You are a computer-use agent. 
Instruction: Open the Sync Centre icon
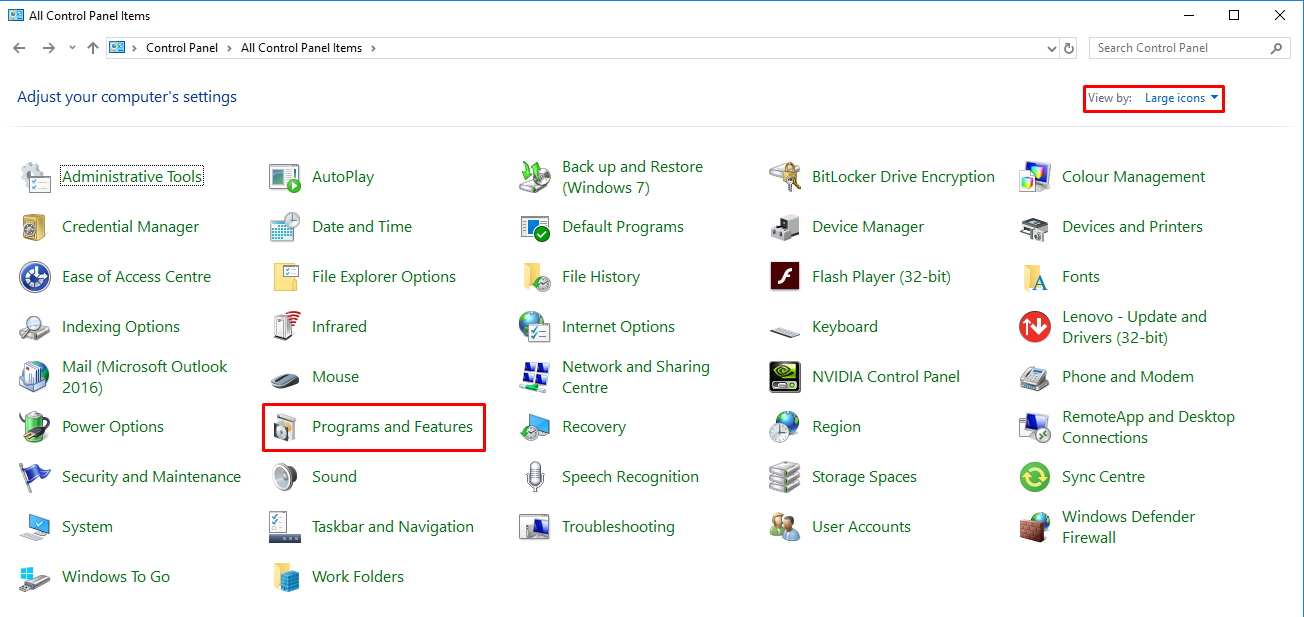tap(1035, 477)
